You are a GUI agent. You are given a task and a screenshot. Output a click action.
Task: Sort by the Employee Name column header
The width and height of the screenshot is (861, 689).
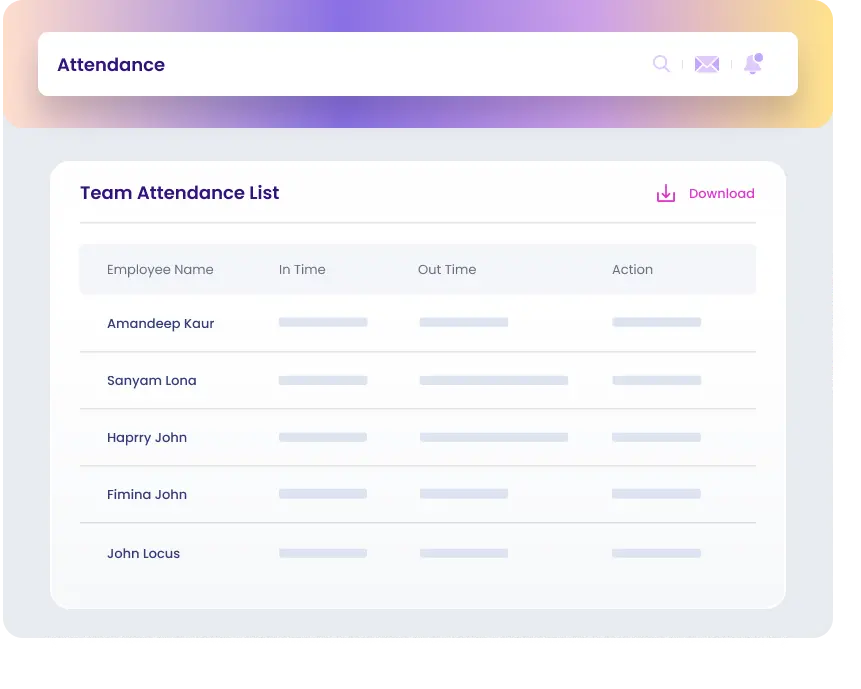click(x=160, y=270)
